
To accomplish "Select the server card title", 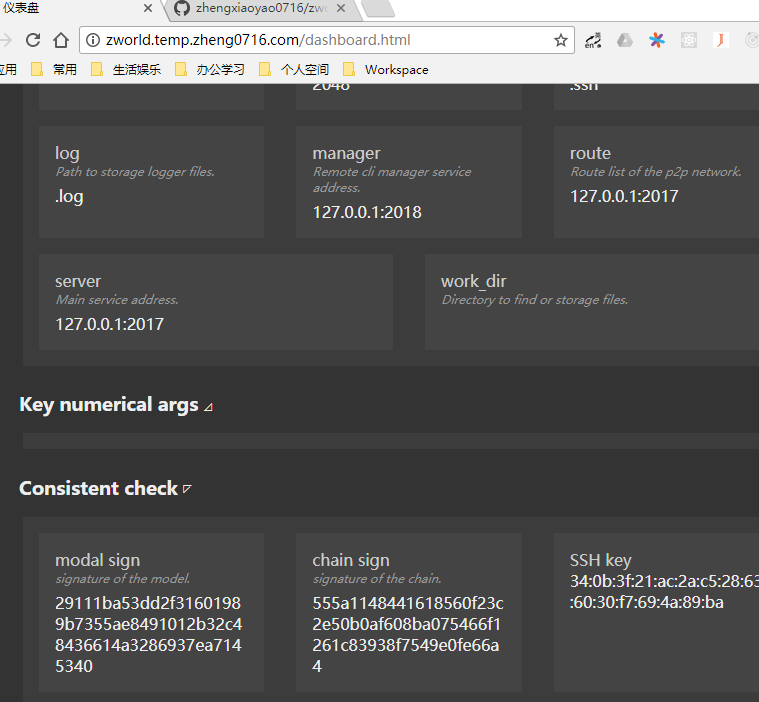I will pyautogui.click(x=78, y=281).
